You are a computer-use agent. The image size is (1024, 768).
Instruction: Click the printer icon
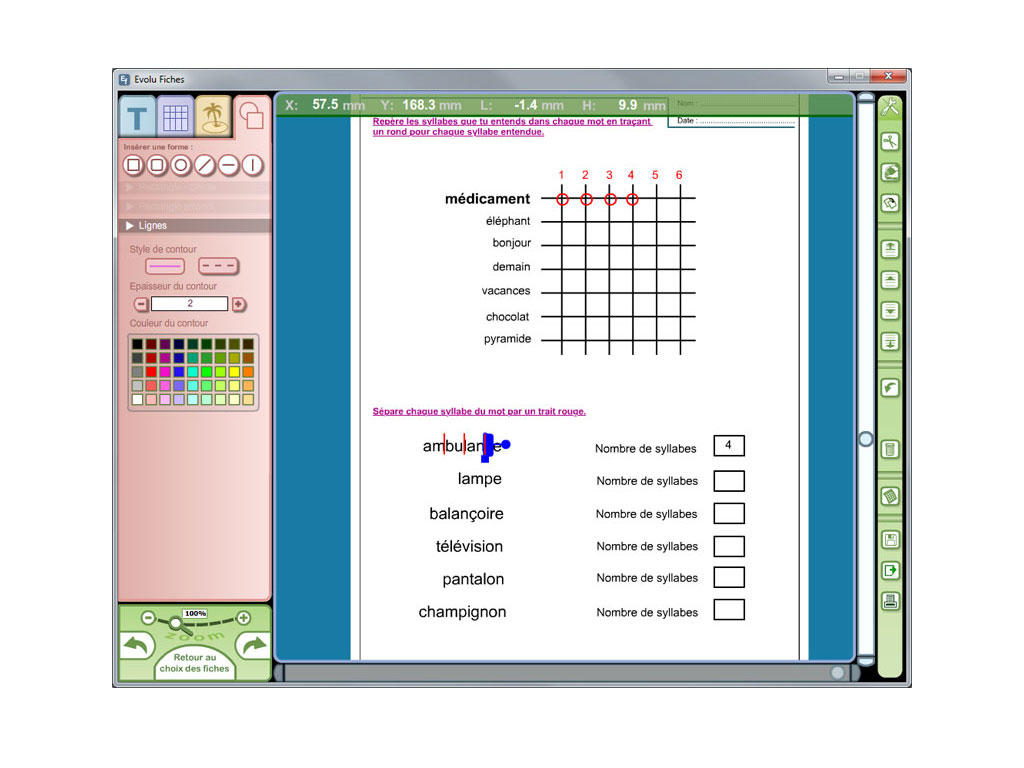coord(889,601)
